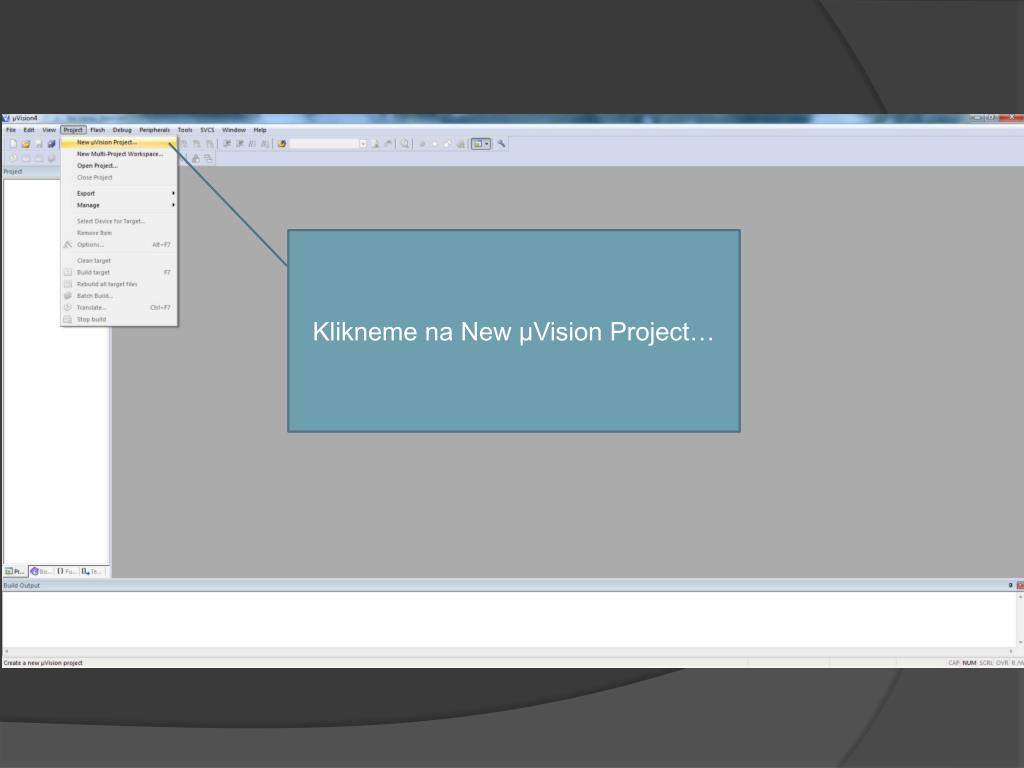The width and height of the screenshot is (1024, 768).
Task: Open the Window menu
Action: [x=234, y=130]
